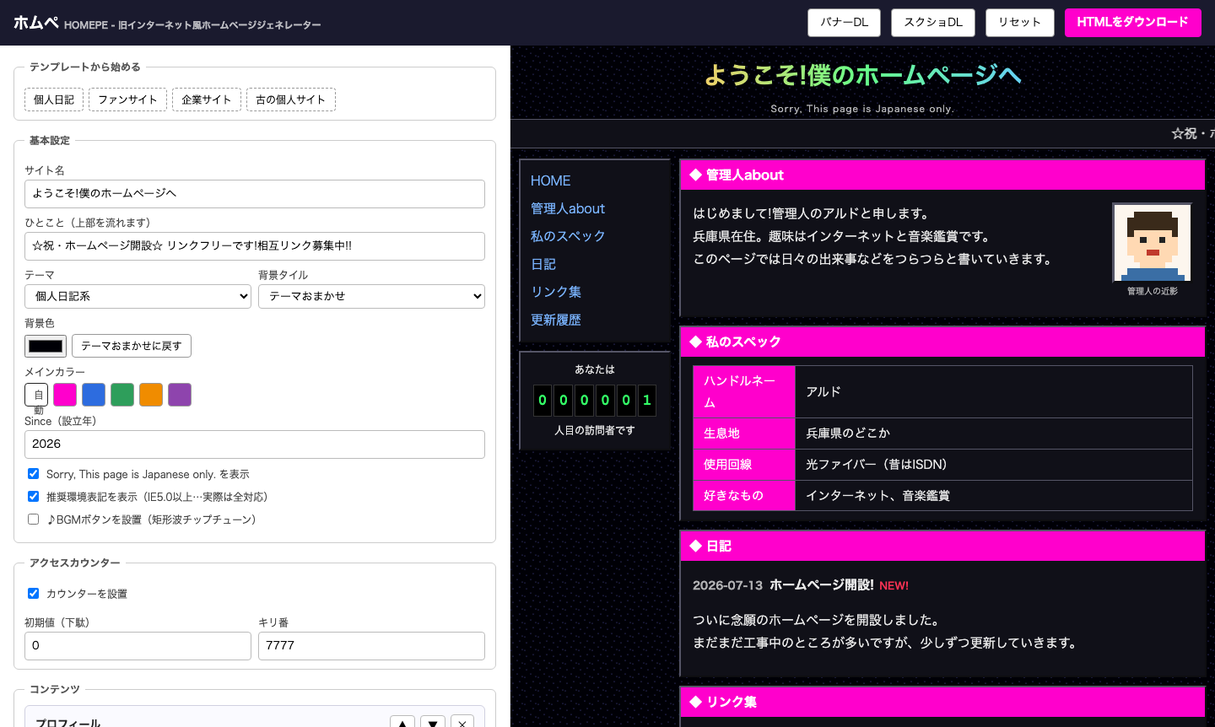Open the テーマ dropdown

pos(138,296)
